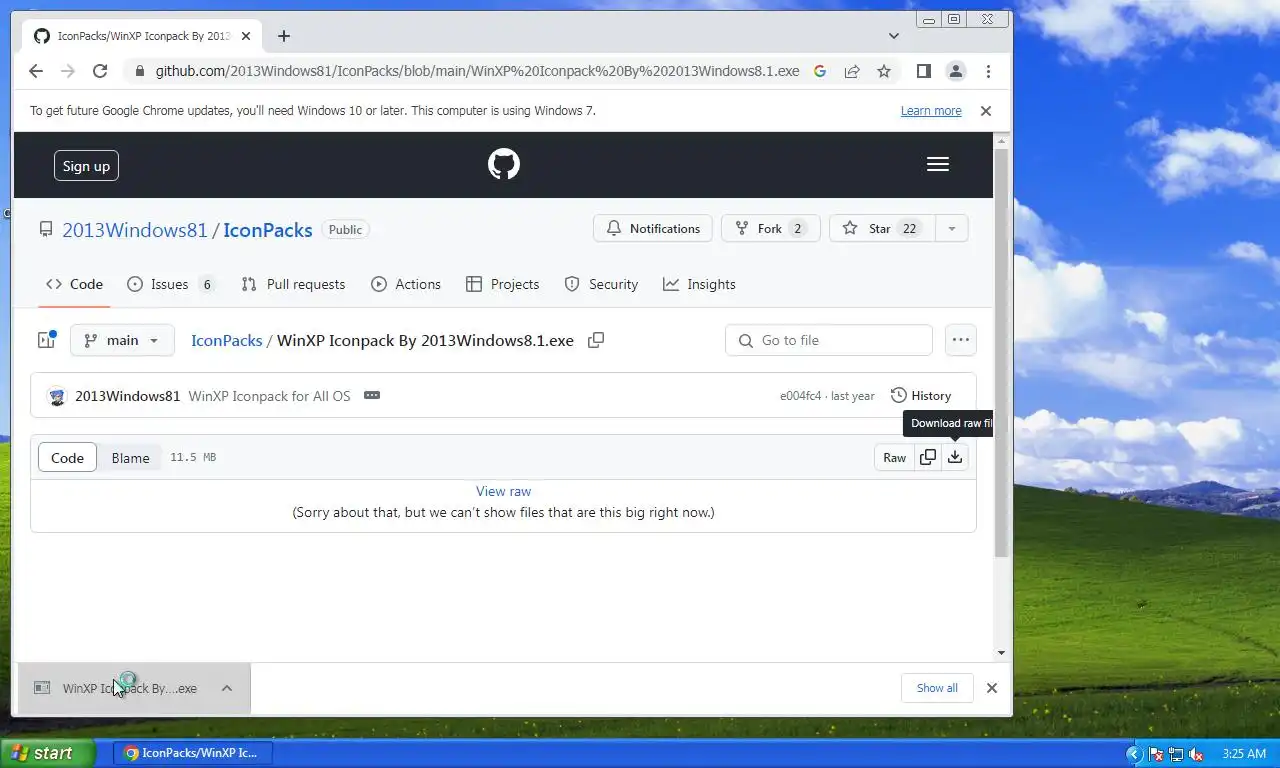Viewport: 1280px width, 768px height.
Task: Open Chrome tab search chevron
Action: coord(893,36)
